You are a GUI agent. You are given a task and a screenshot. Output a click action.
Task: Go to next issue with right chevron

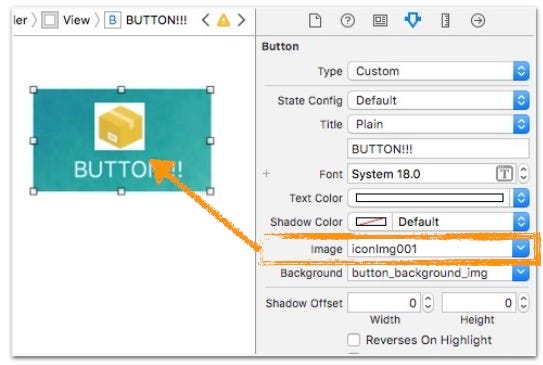241,20
